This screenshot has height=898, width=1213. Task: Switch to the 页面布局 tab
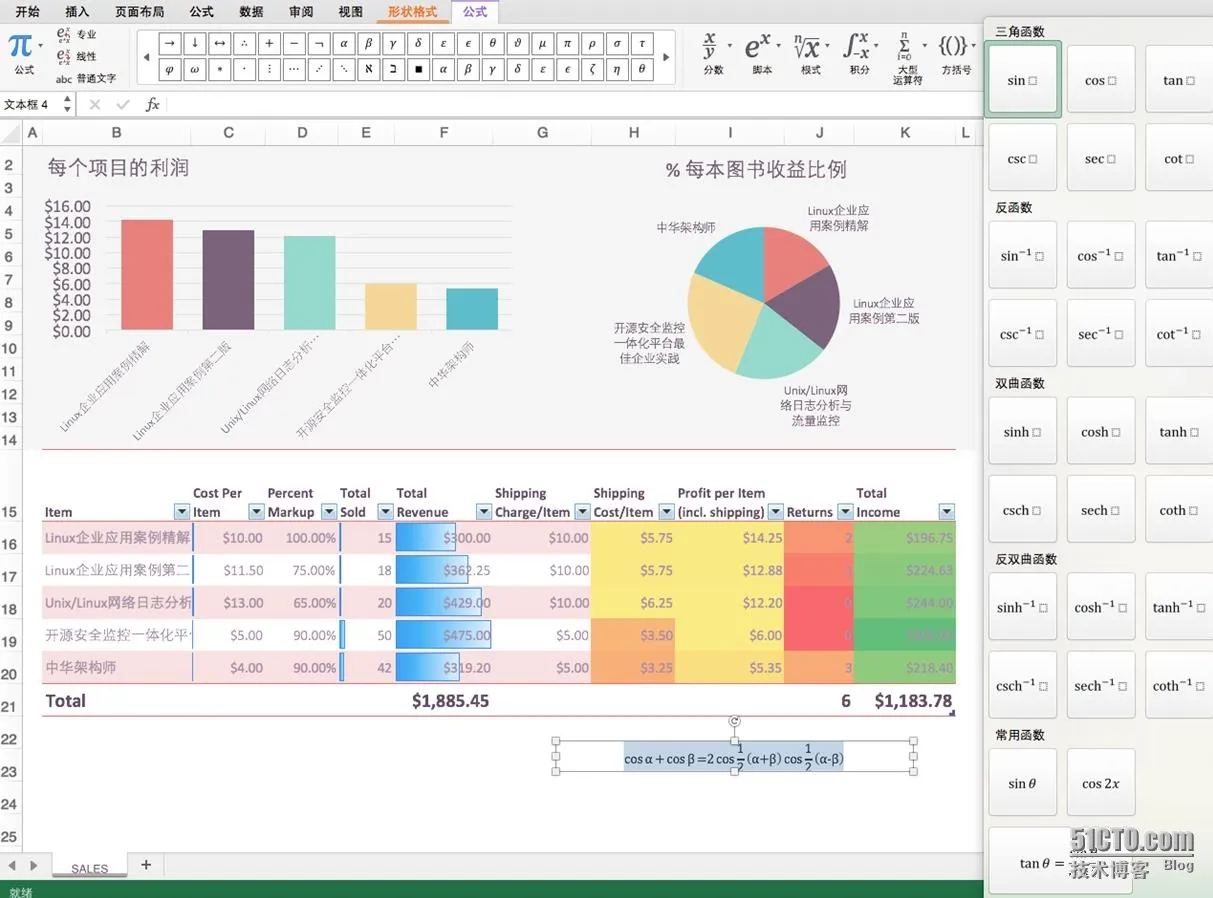(x=139, y=12)
